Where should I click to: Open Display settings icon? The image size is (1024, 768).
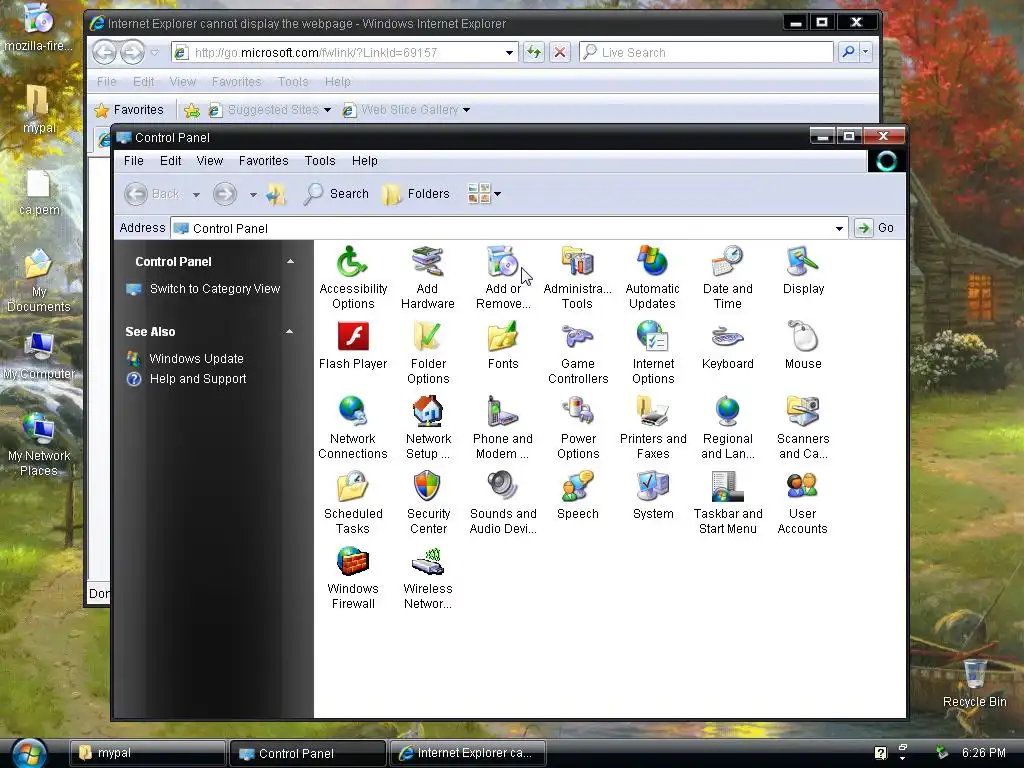coord(803,270)
